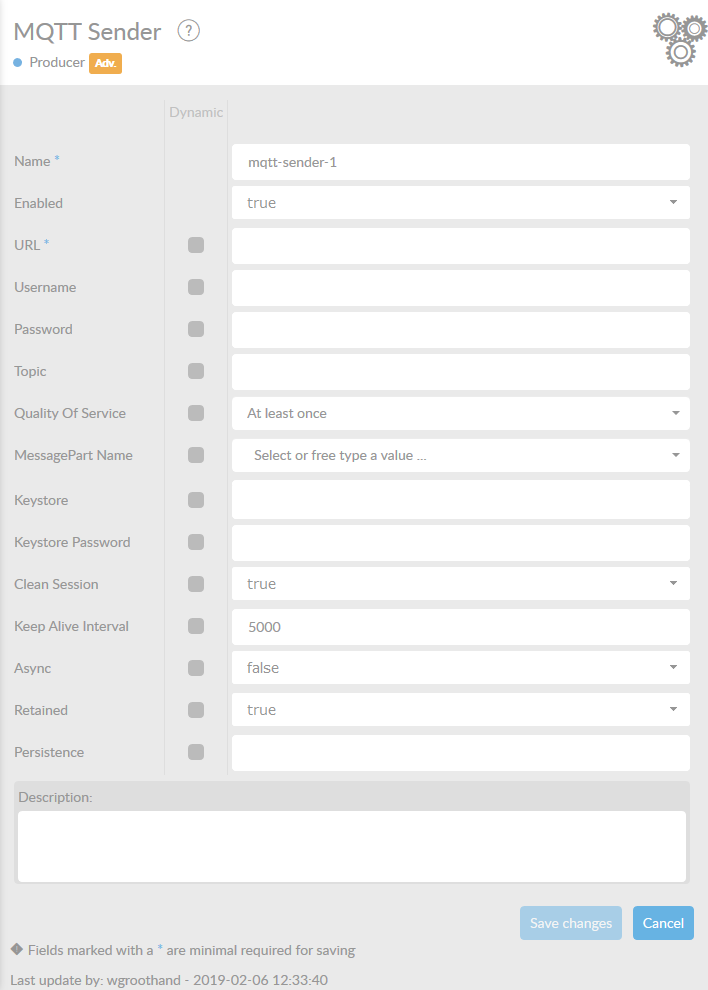Click the Cancel button
Image resolution: width=708 pixels, height=990 pixels.
click(663, 923)
